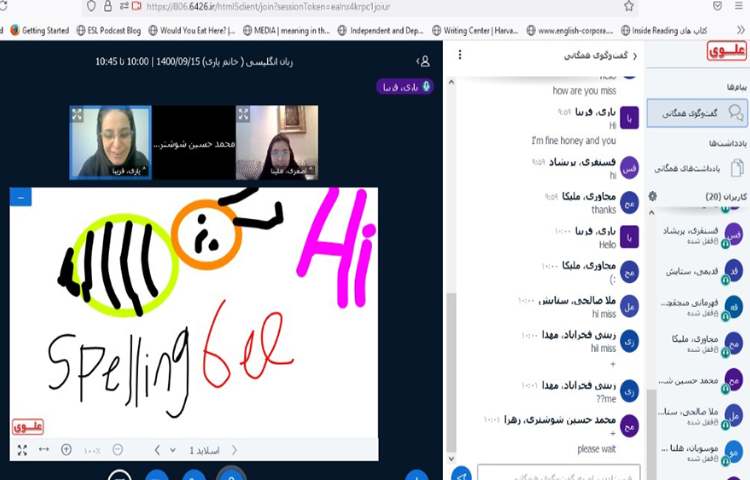Open the www.english-corpora bookmark
Viewport: 750px width, 480px height.
(x=569, y=31)
